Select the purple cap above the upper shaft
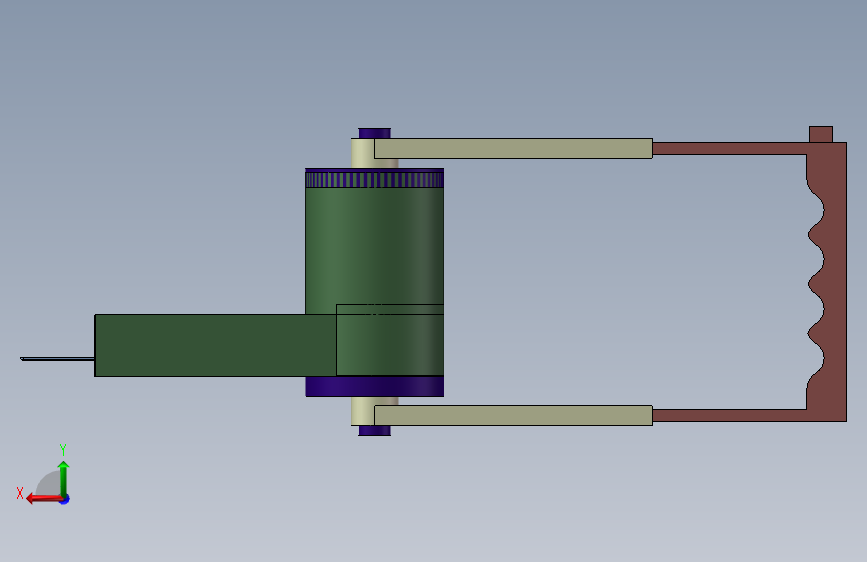Viewport: 867px width, 562px height. point(374,133)
